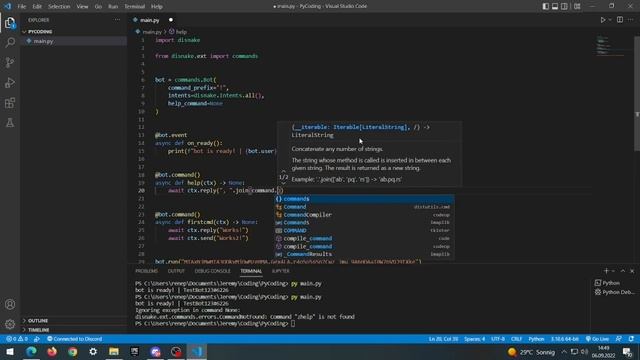This screenshot has height=360, width=640.
Task: Change CRLF end of line sequence
Action: pyautogui.click(x=516, y=339)
